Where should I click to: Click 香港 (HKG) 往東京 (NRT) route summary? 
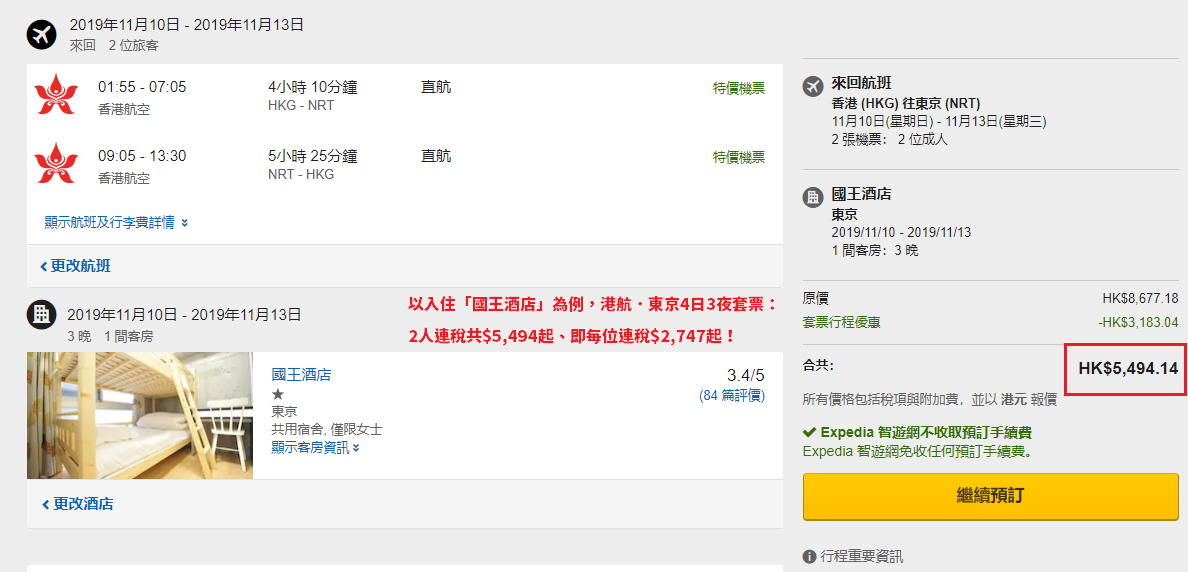pyautogui.click(x=906, y=103)
